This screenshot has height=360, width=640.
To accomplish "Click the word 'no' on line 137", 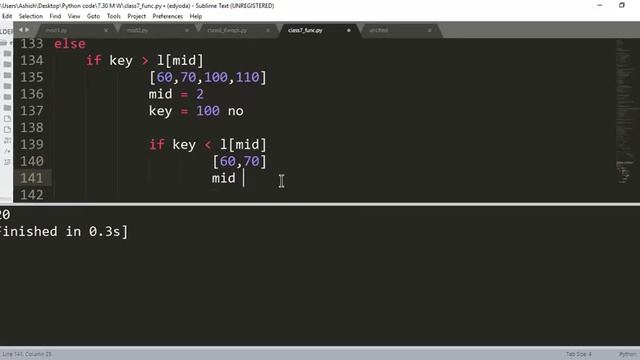I will (x=236, y=111).
